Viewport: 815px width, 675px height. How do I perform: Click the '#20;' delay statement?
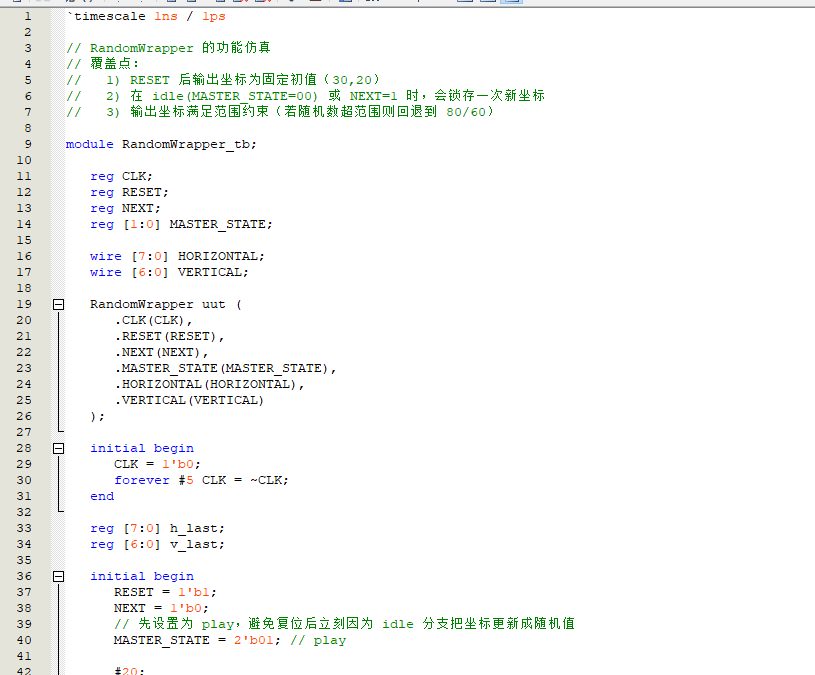(129, 671)
